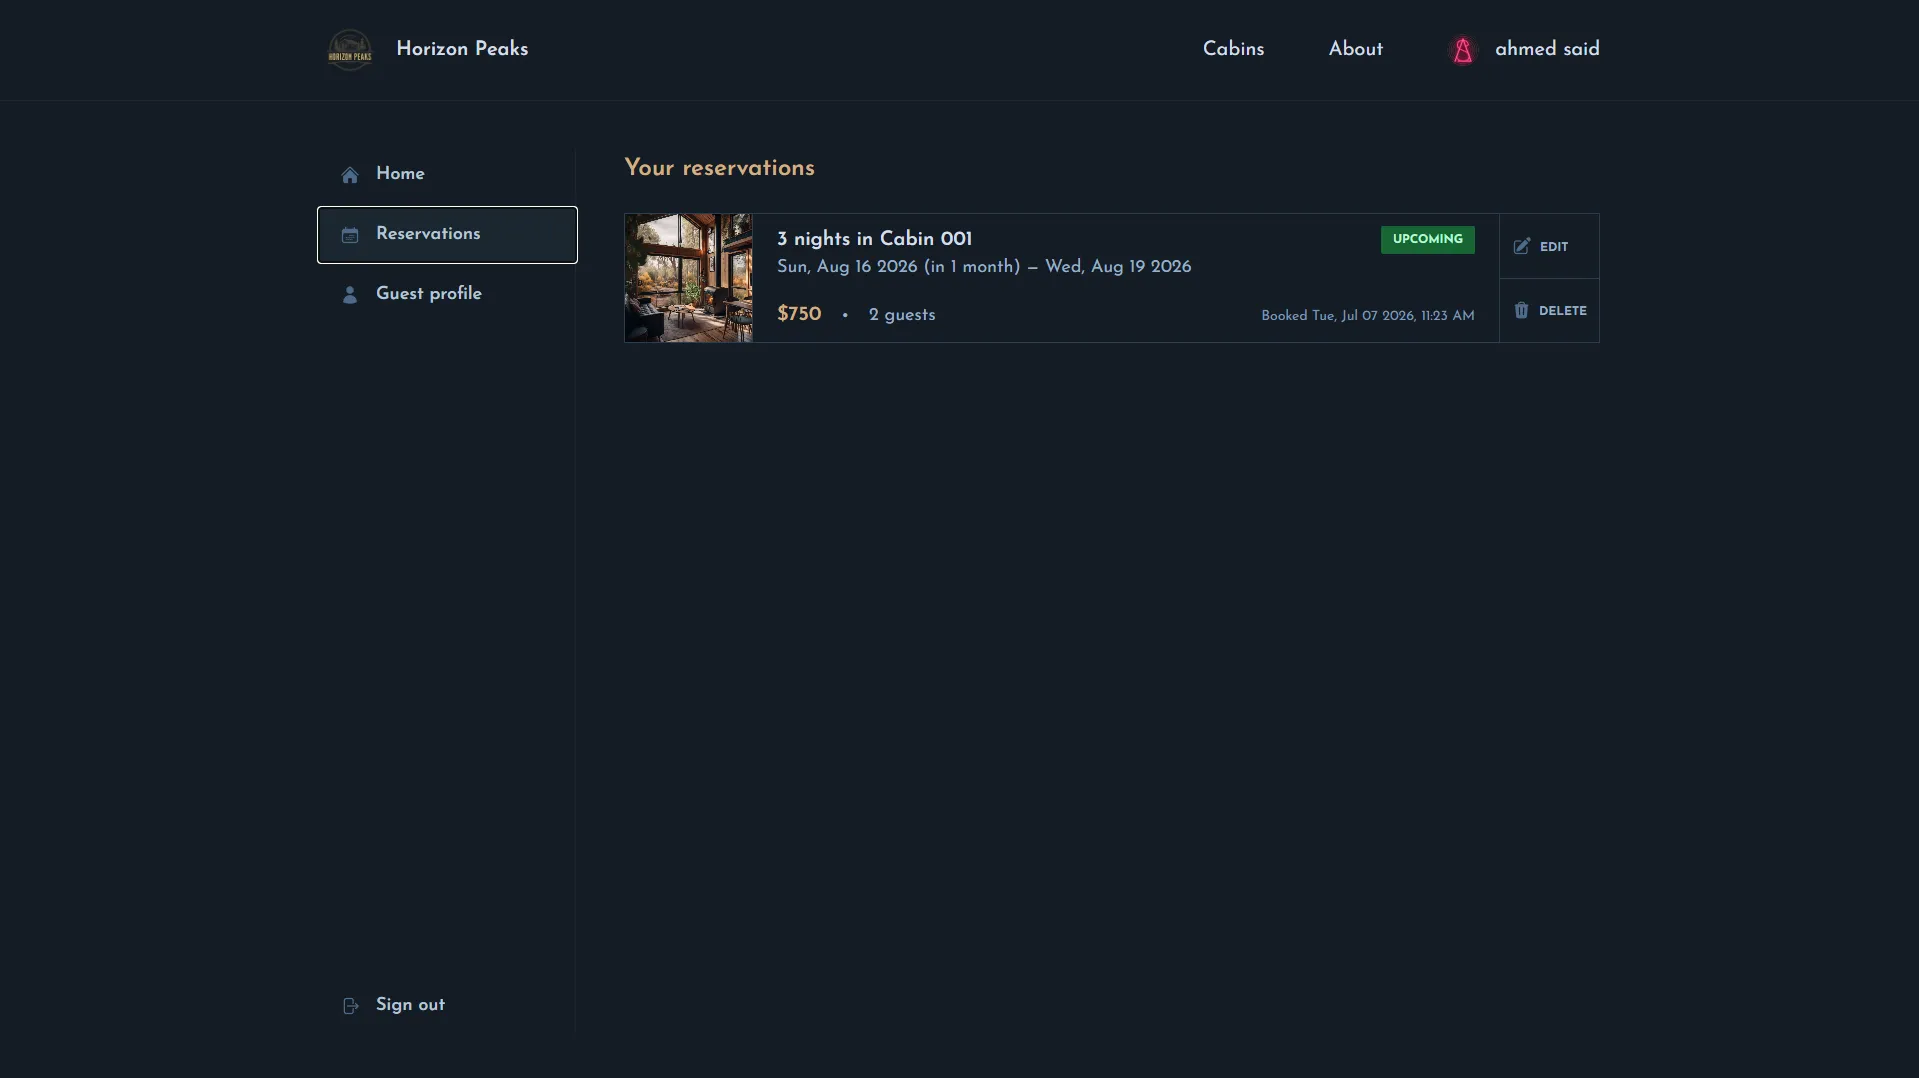Click the 'Sun, Aug 16 2026' date range
1919x1078 pixels.
(x=984, y=267)
